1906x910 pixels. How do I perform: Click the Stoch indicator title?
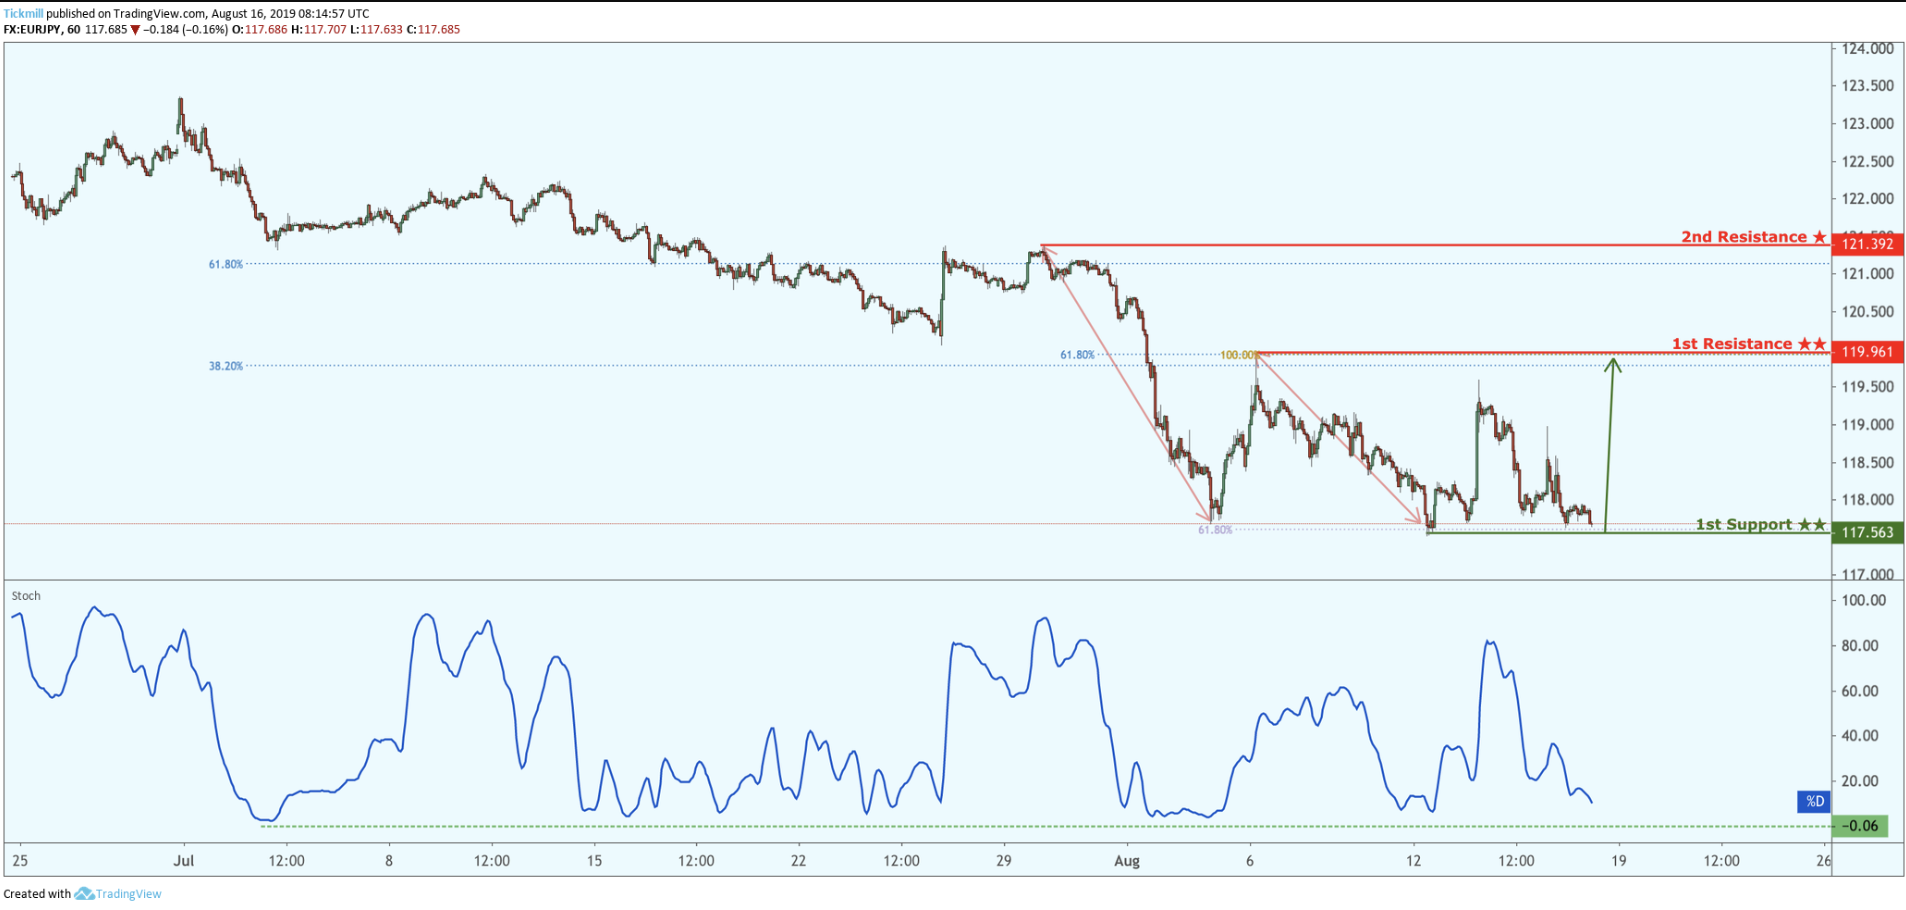(26, 596)
